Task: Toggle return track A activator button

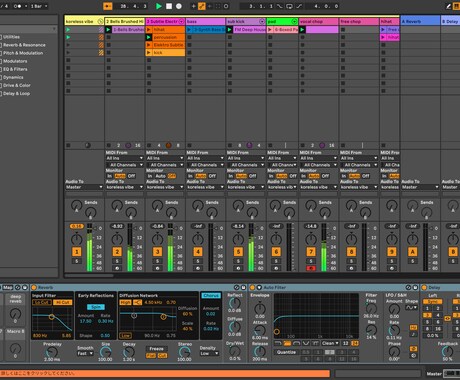Action: coord(412,252)
